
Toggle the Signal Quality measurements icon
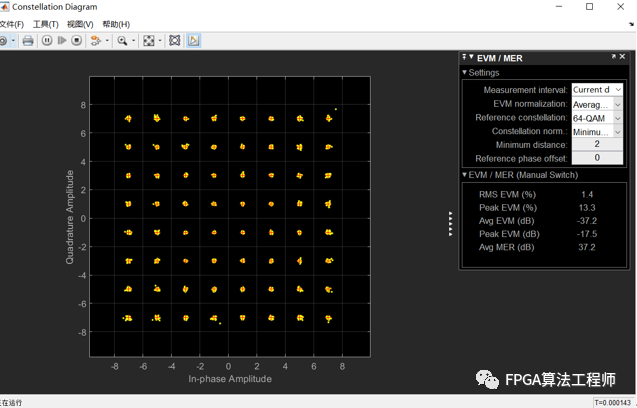pos(193,41)
